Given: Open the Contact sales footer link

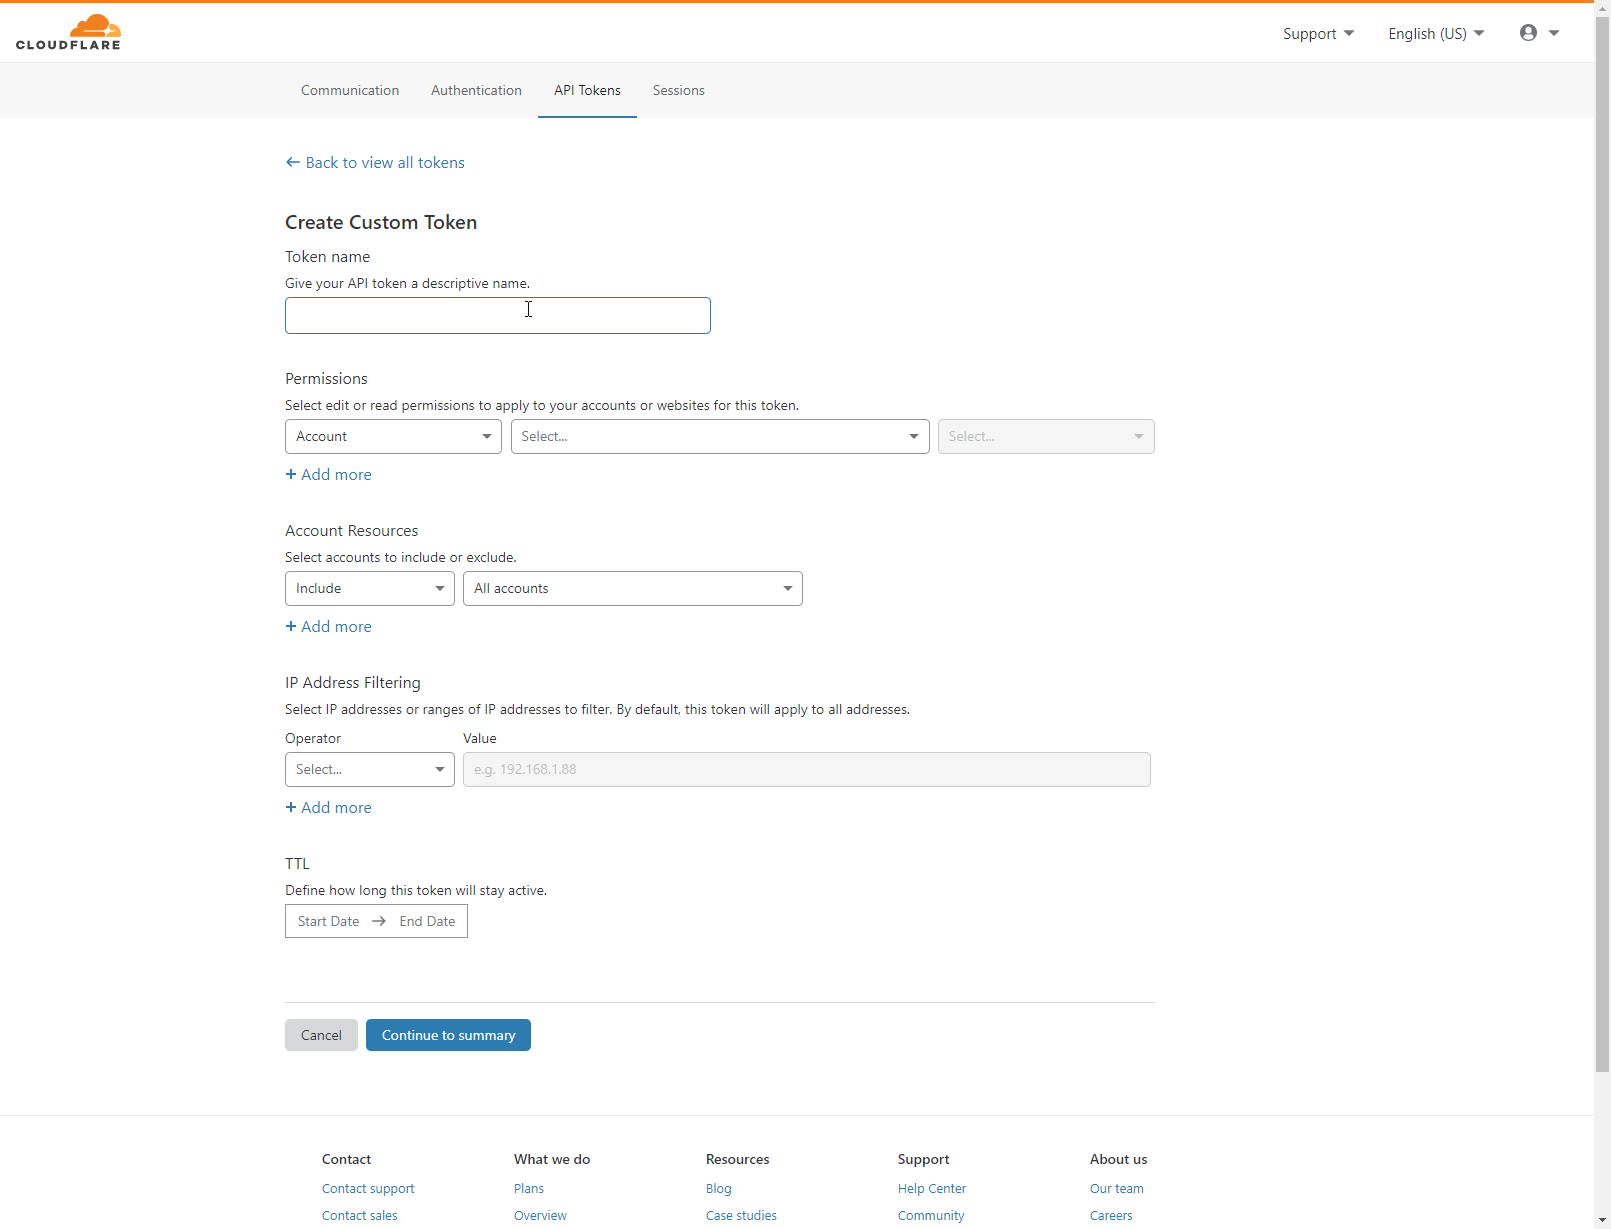Looking at the screenshot, I should [x=360, y=1215].
